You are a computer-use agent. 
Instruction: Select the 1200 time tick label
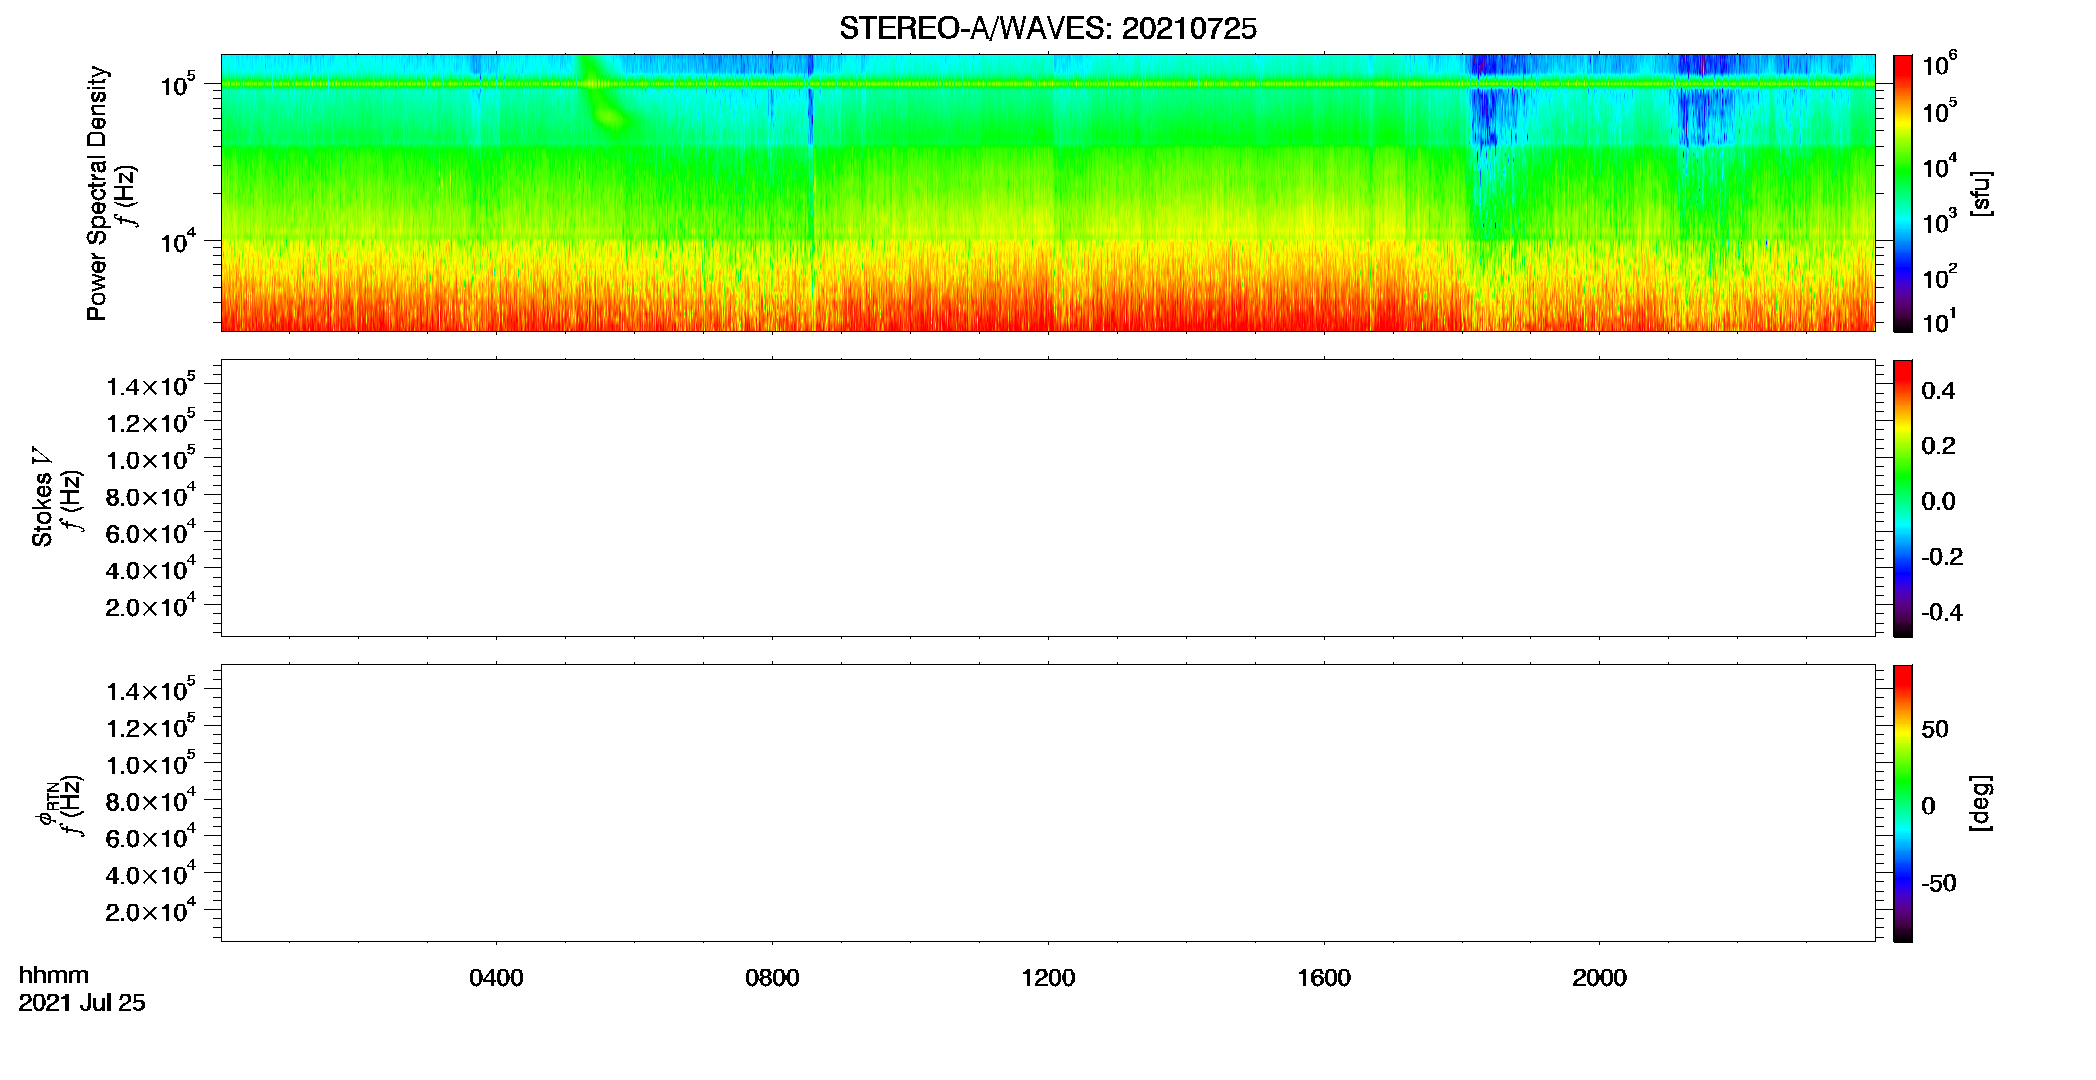[x=1048, y=978]
